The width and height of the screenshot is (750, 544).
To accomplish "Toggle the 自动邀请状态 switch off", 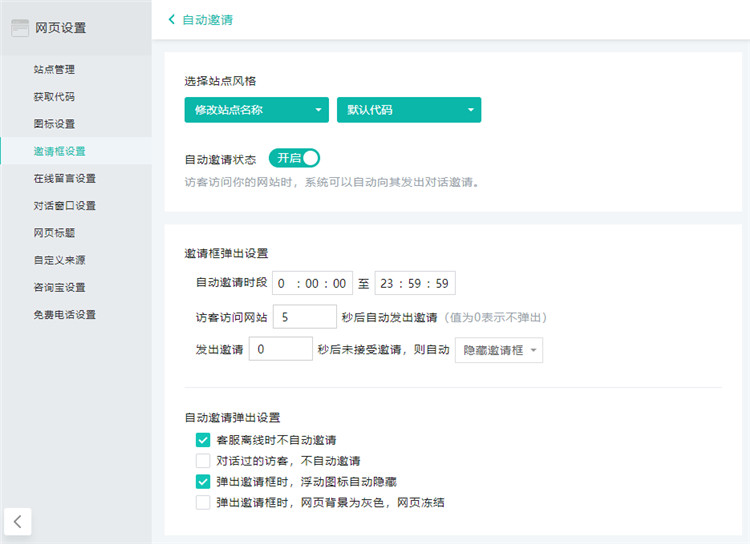I will click(294, 158).
